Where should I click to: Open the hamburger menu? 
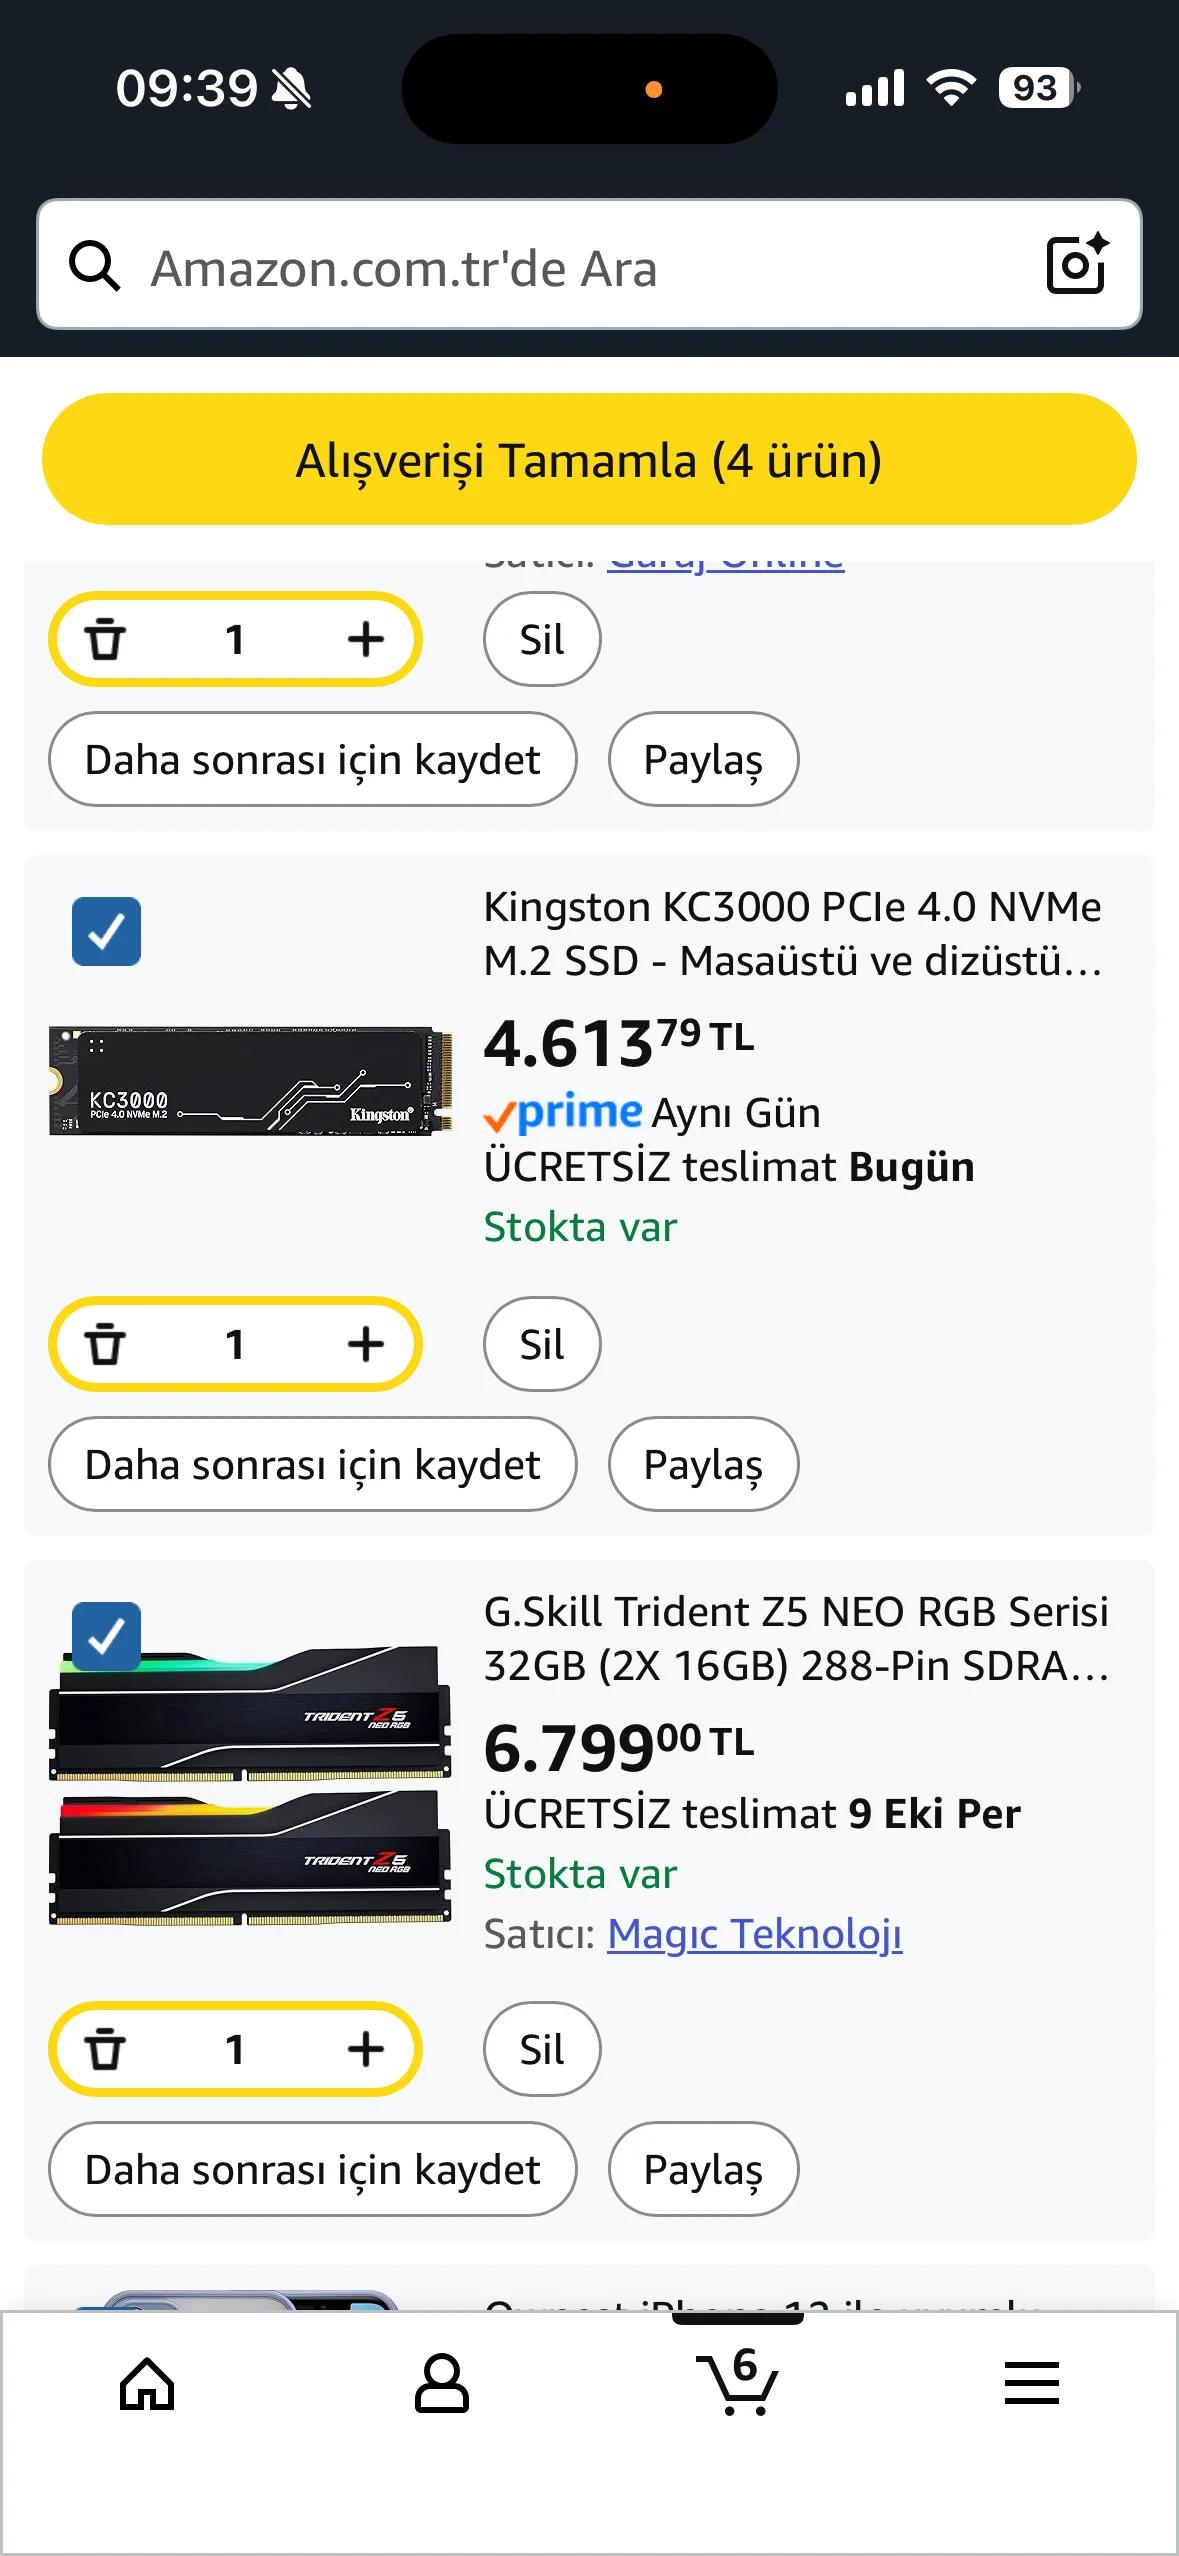1031,2384
